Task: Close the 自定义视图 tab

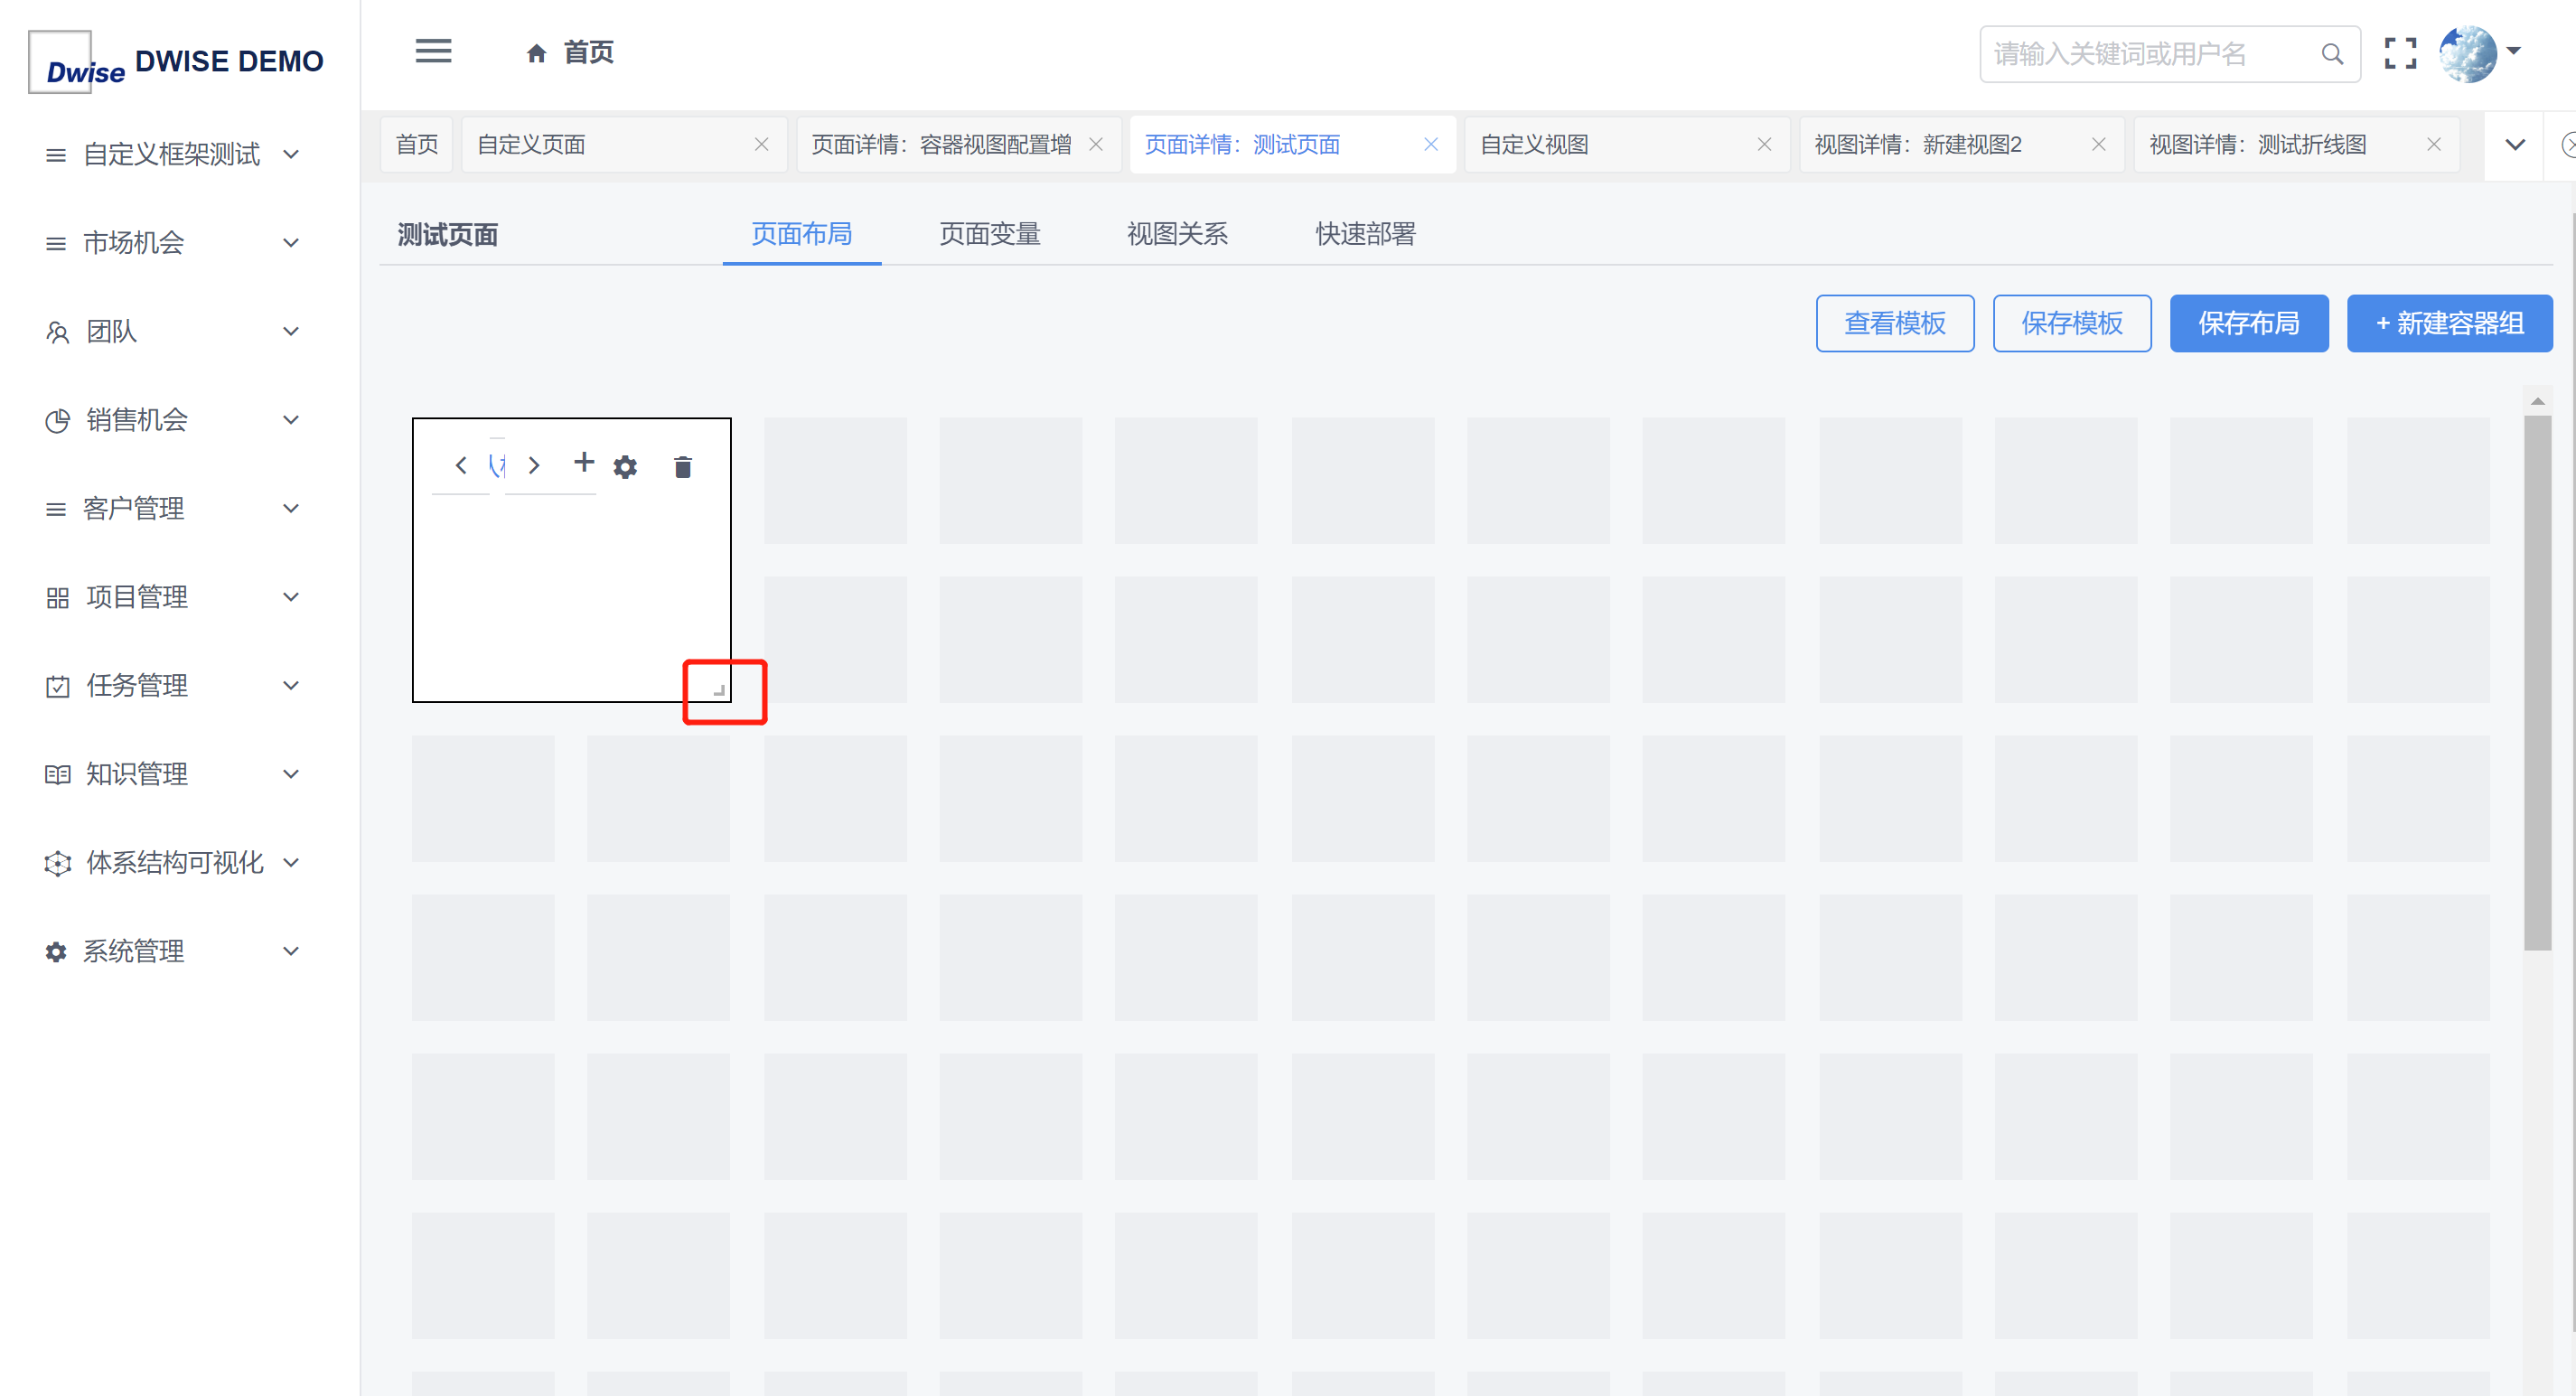Action: tap(1764, 145)
